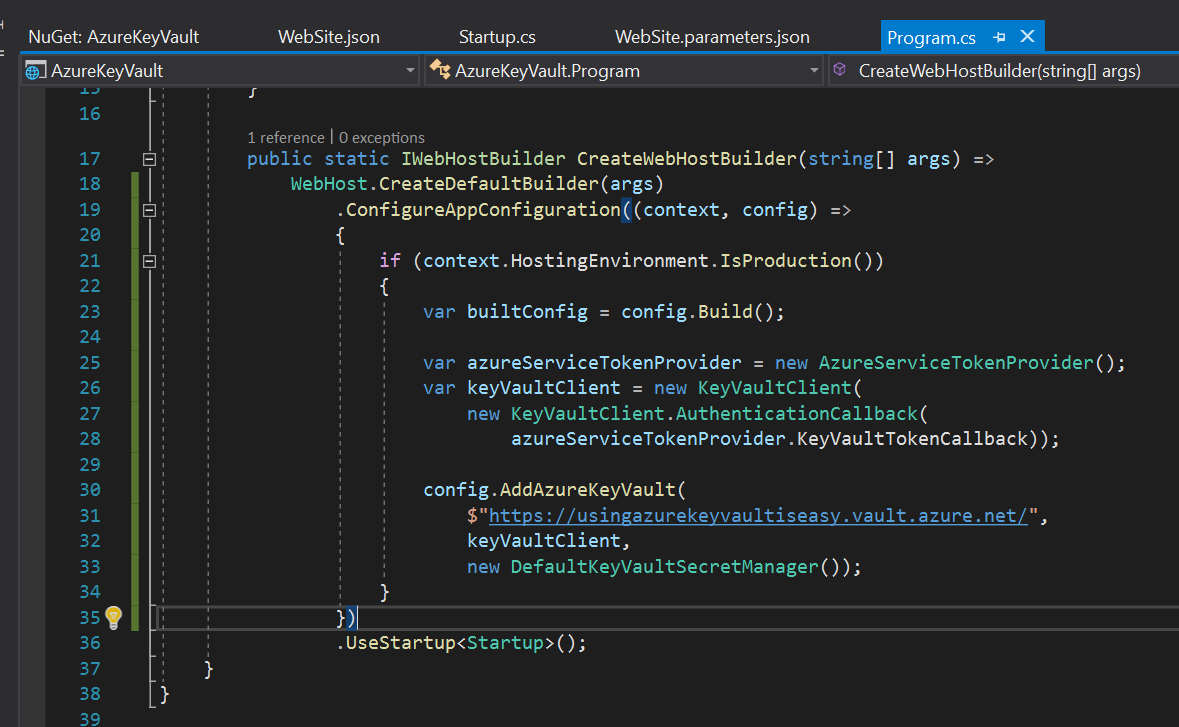Collapse the outlining region at line 17
Viewport: 1179px width, 727px height.
click(149, 159)
